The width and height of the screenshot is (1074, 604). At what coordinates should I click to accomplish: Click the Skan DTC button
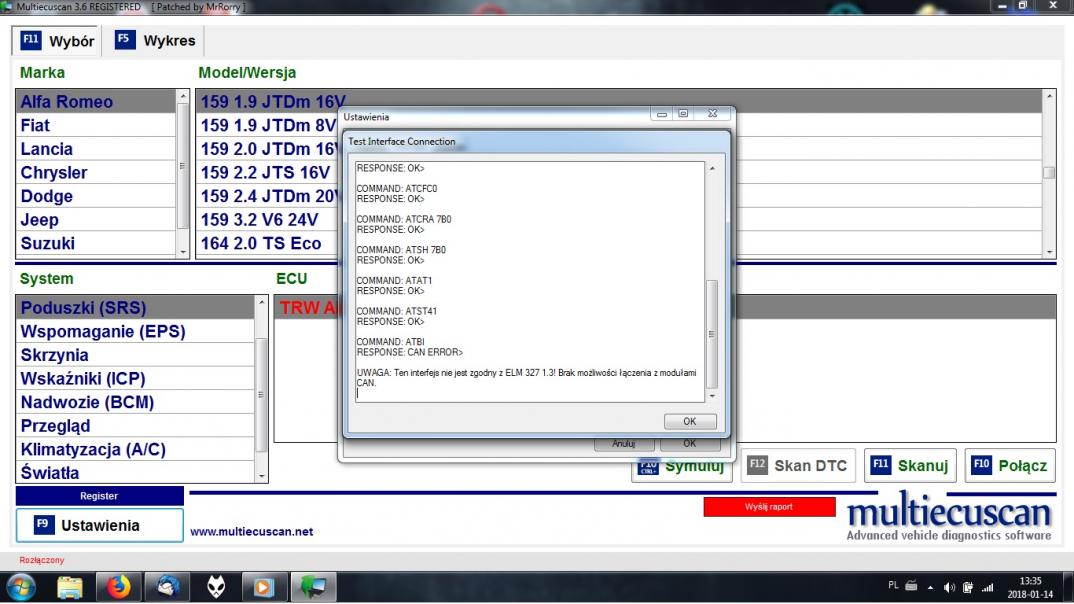[x=798, y=466]
